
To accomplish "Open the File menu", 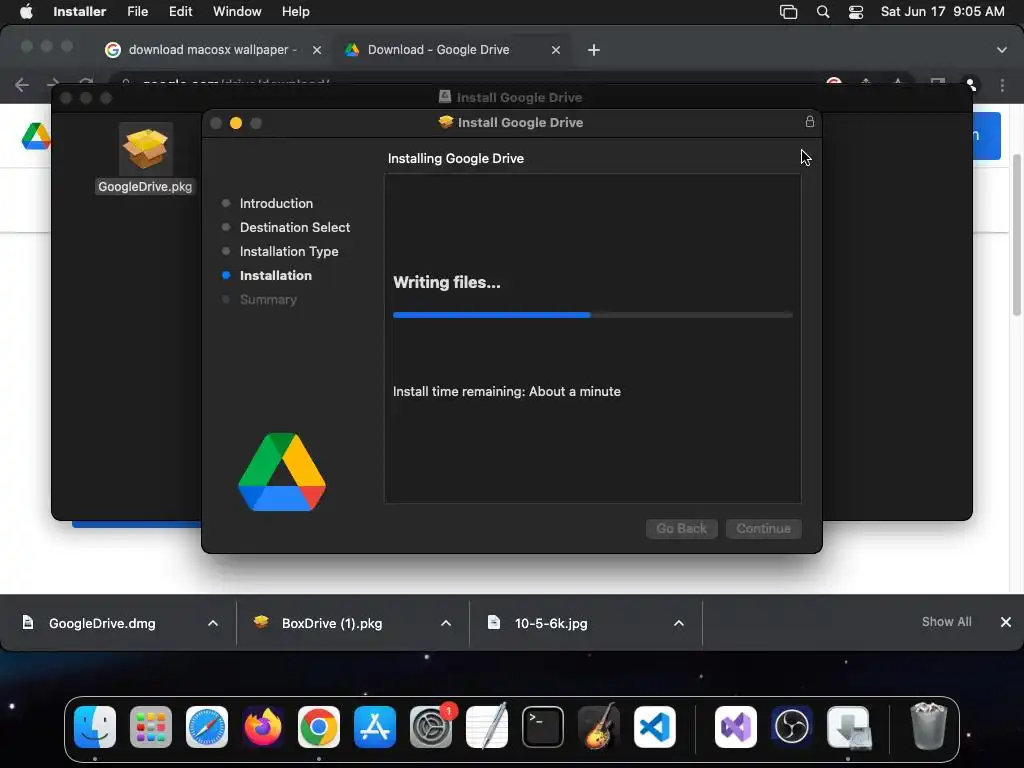I will (x=137, y=12).
